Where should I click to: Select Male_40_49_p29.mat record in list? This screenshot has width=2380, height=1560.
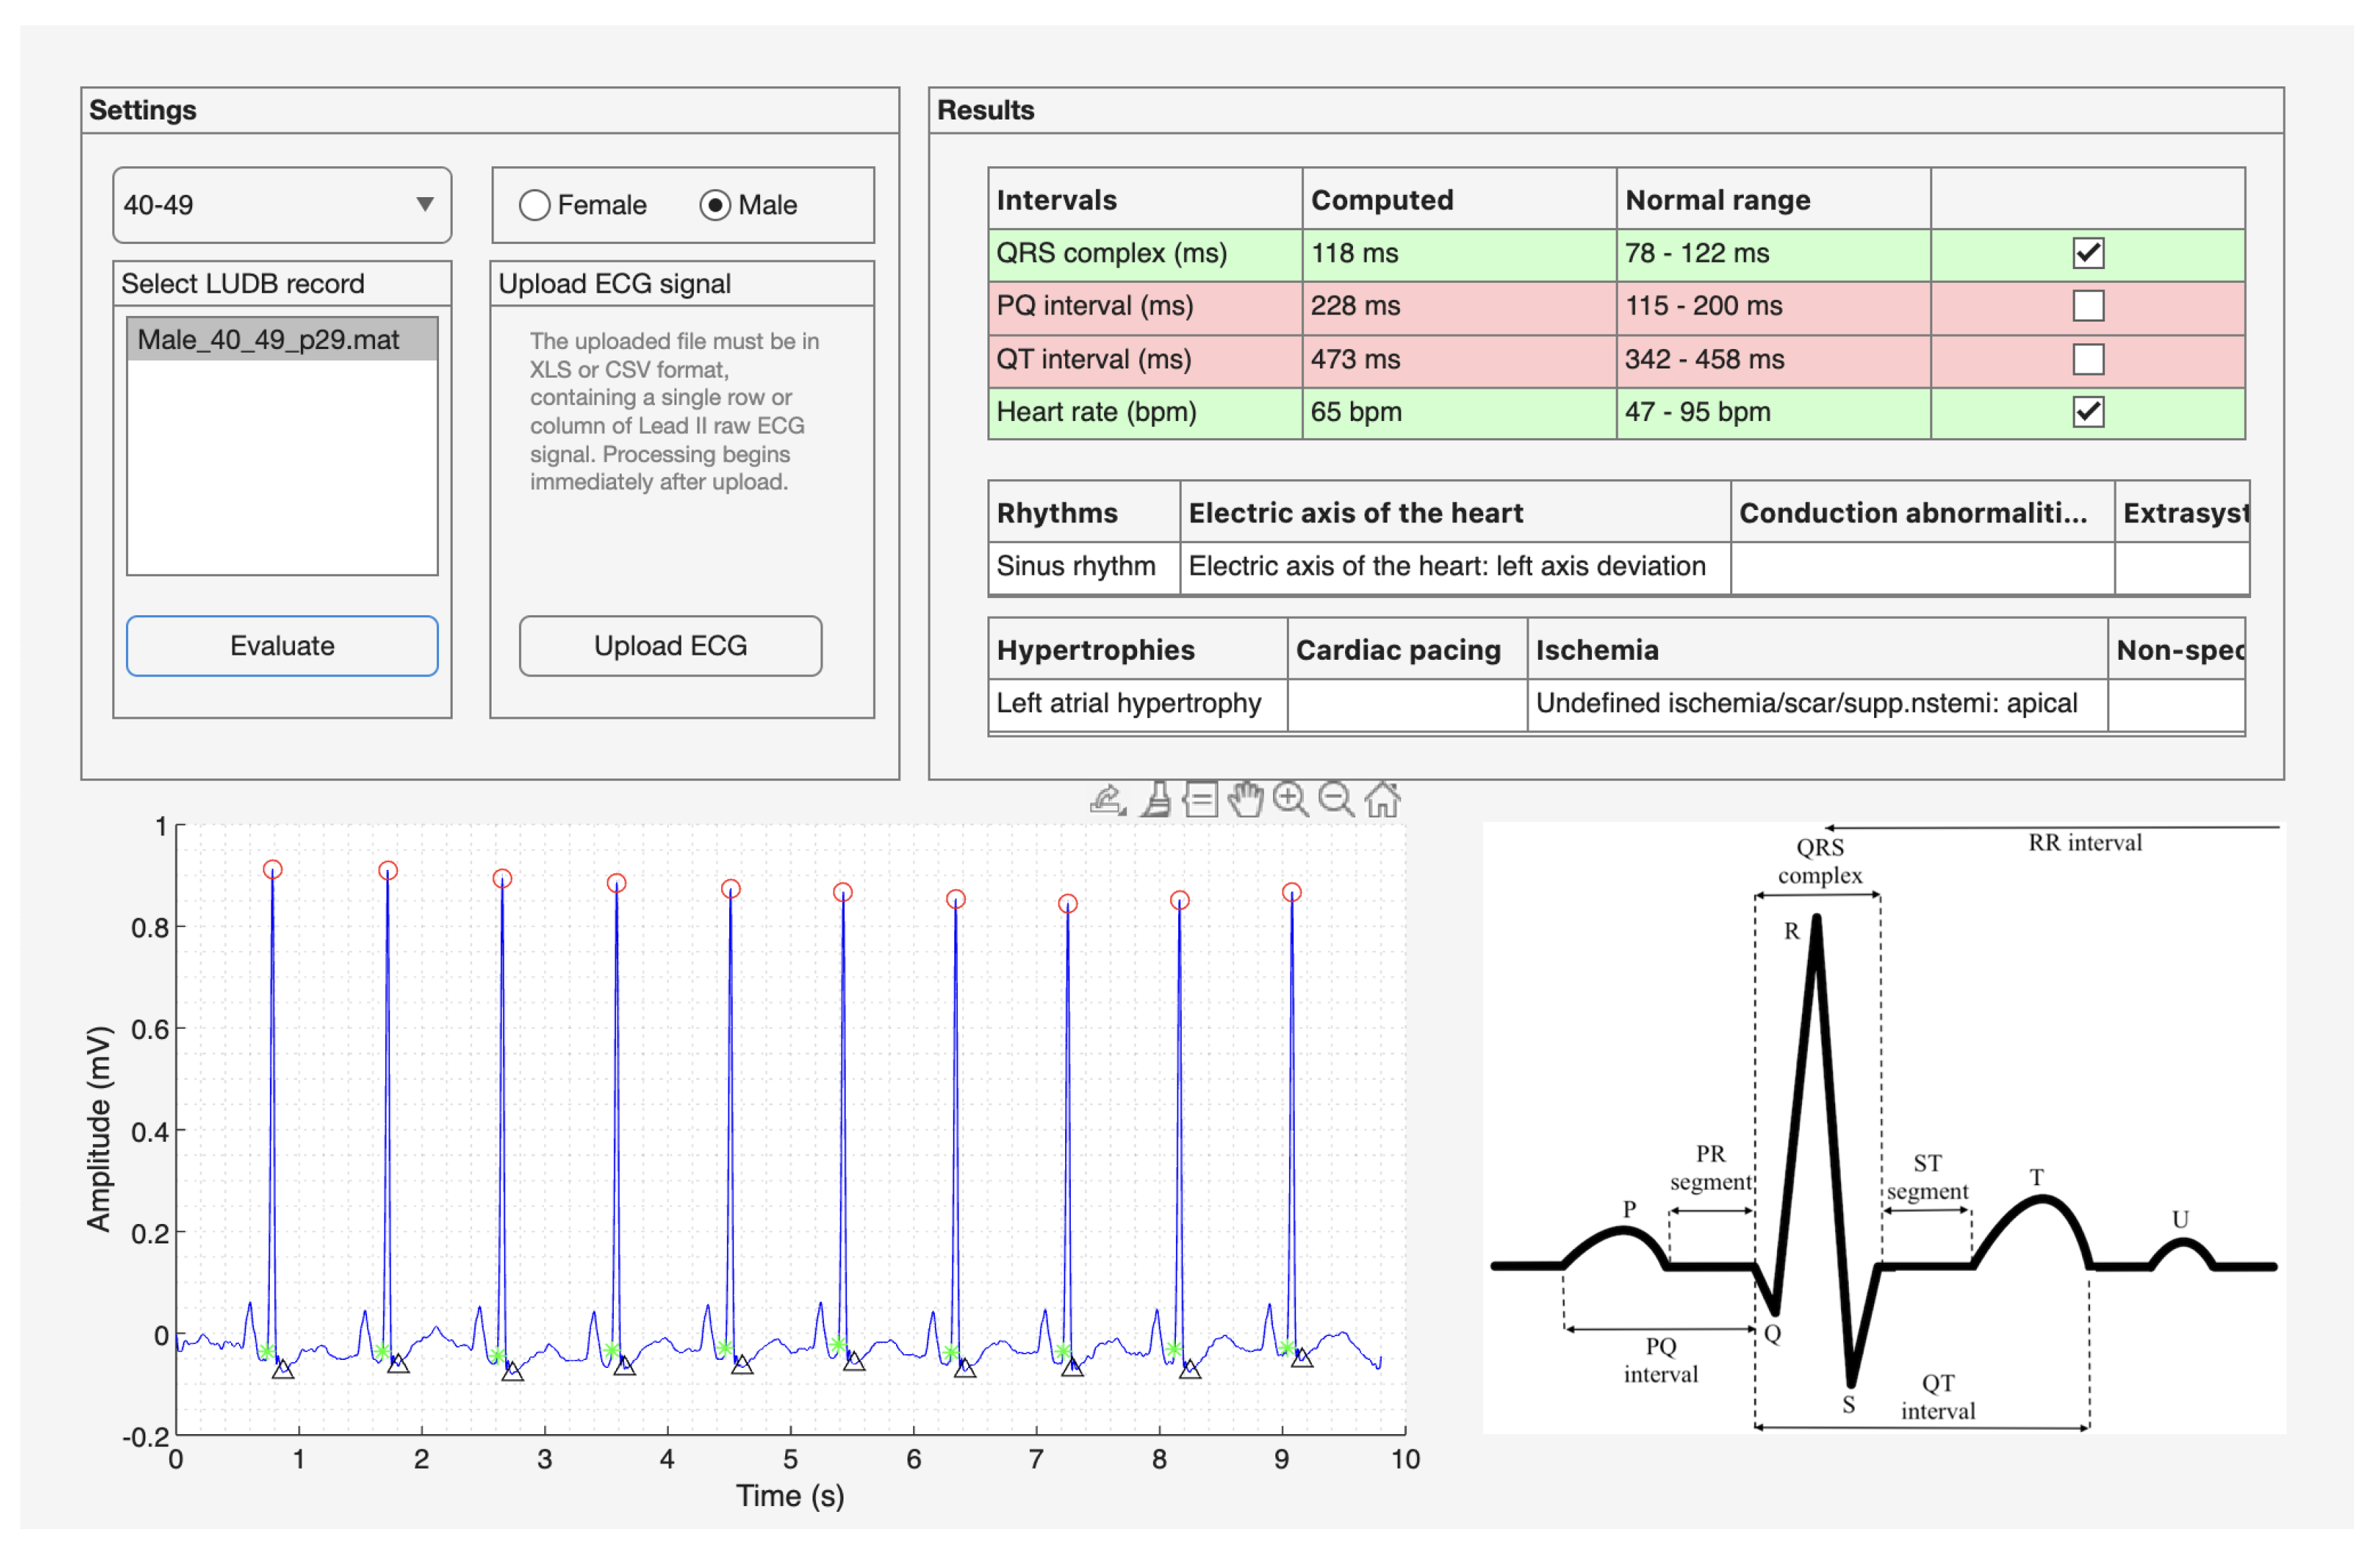pyautogui.click(x=282, y=340)
